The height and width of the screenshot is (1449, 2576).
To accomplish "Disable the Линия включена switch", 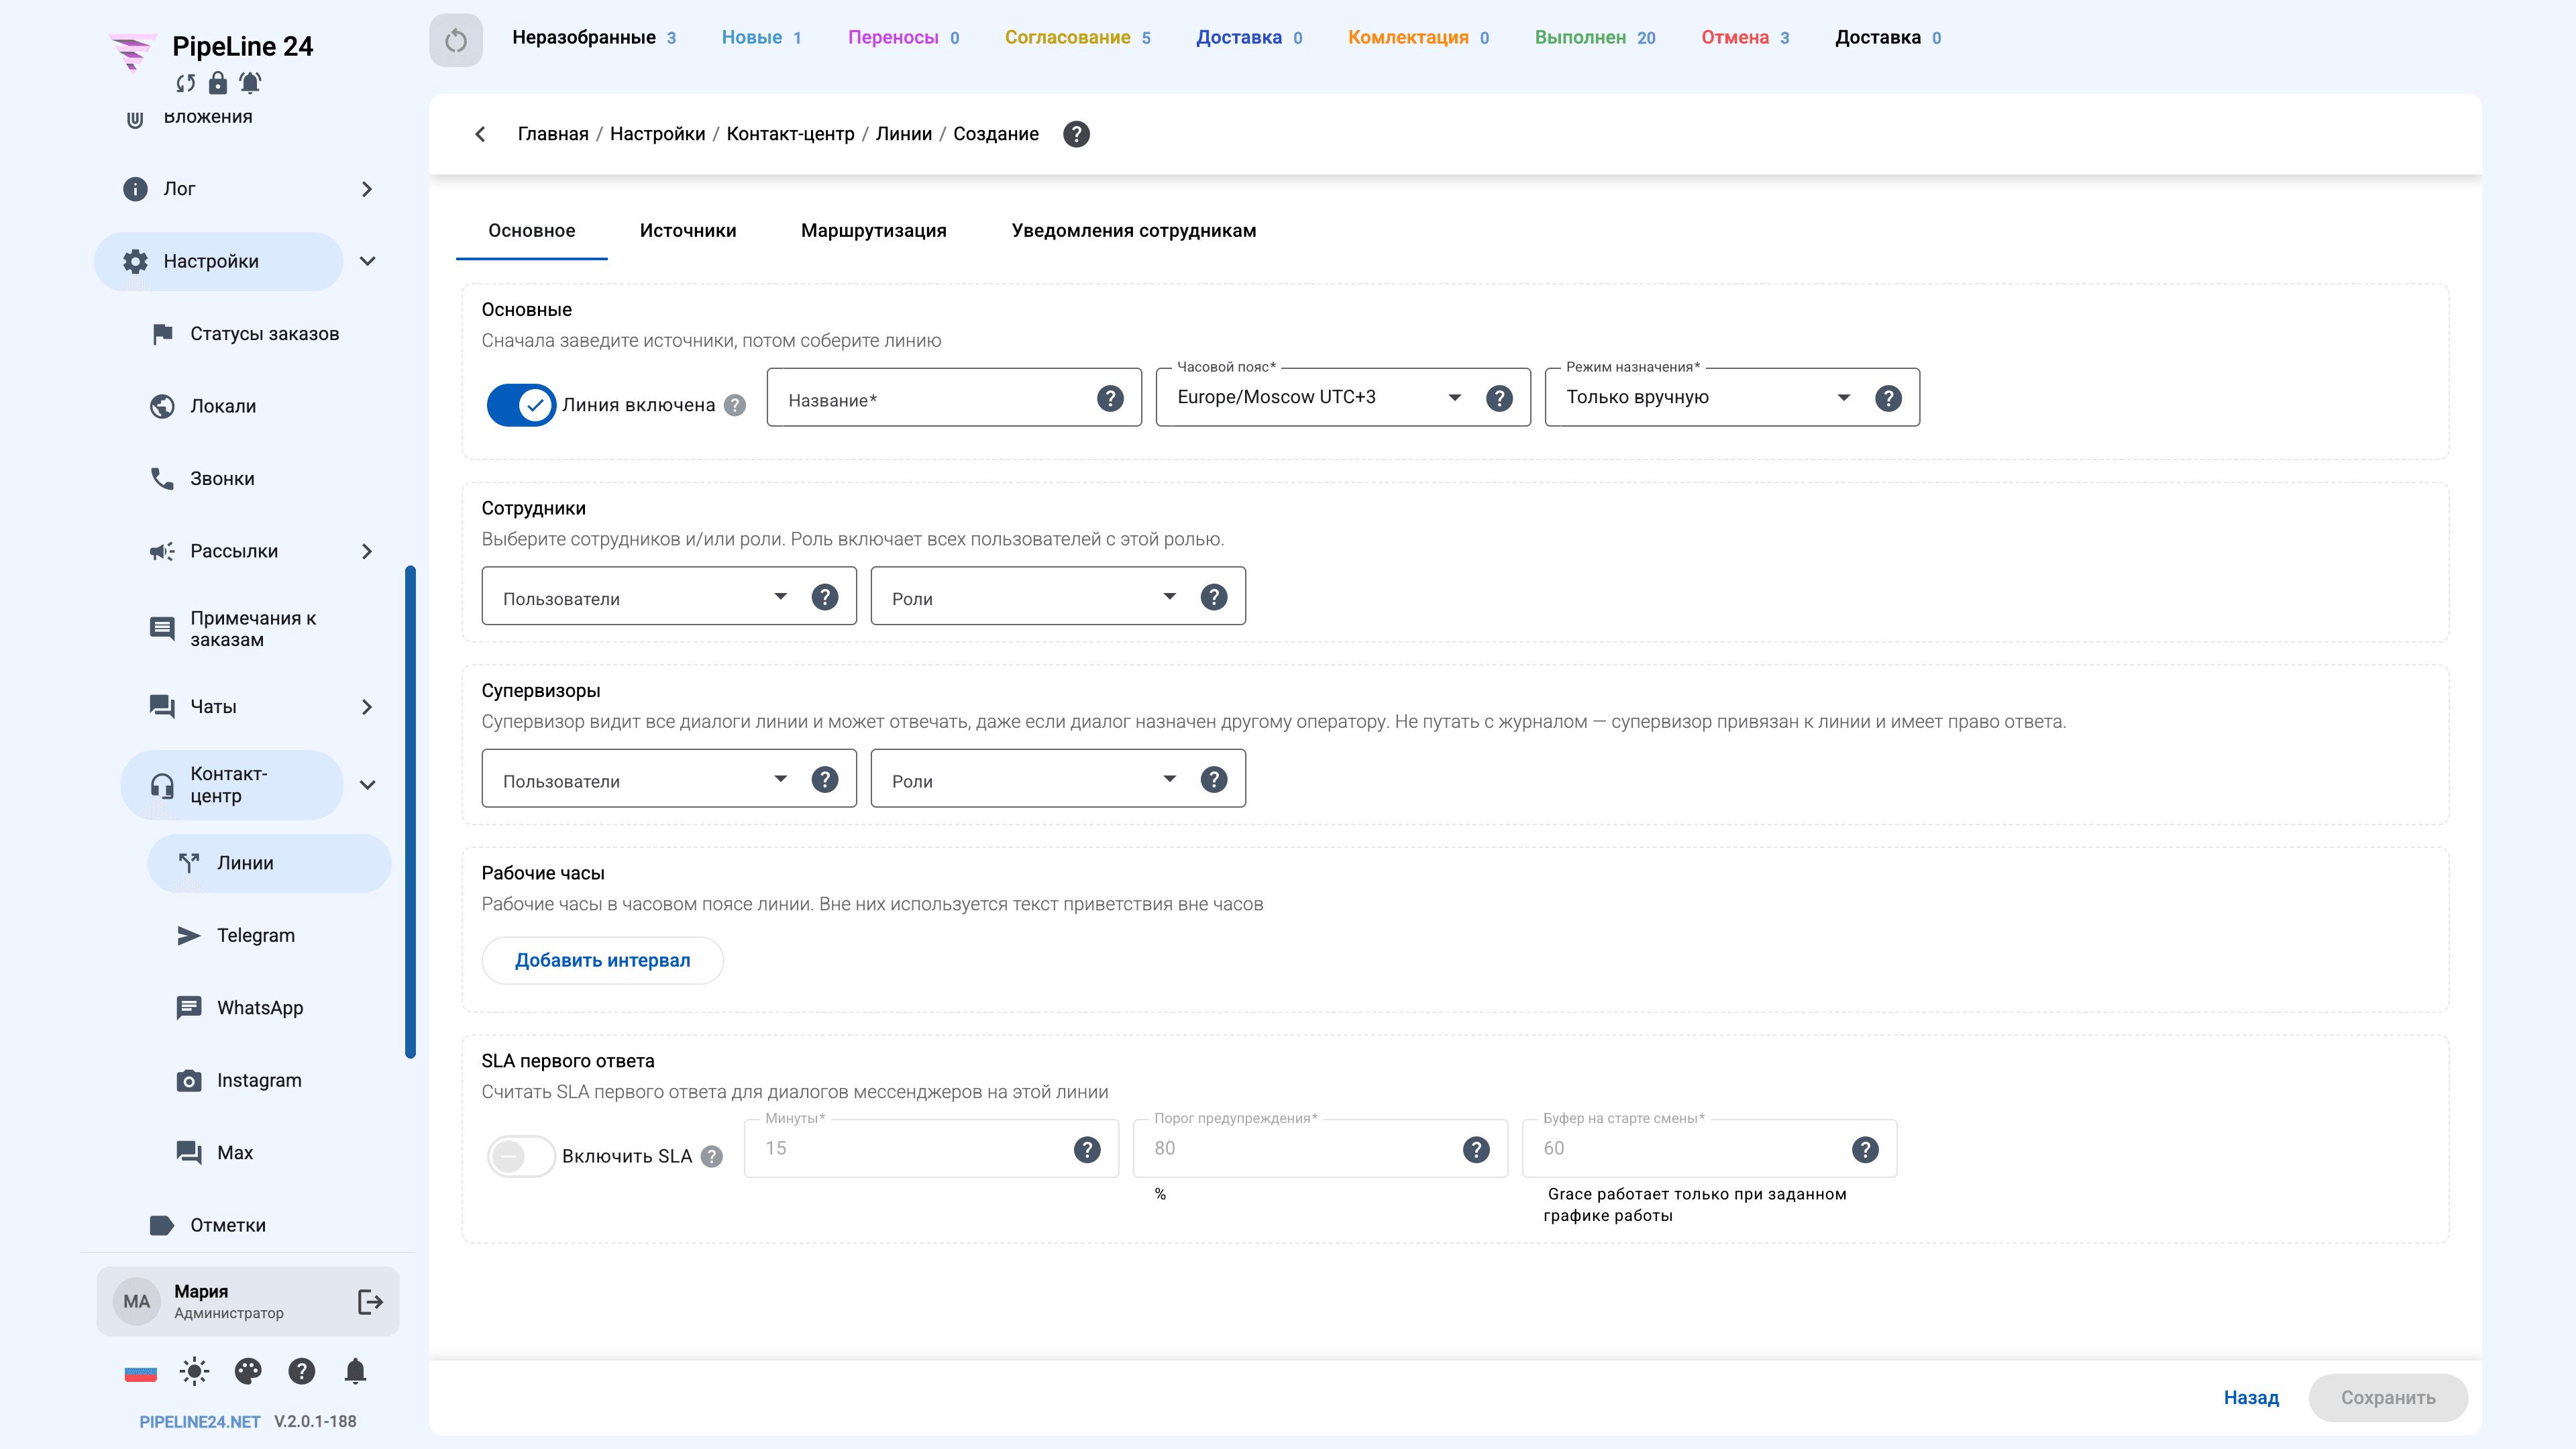I will [x=521, y=405].
